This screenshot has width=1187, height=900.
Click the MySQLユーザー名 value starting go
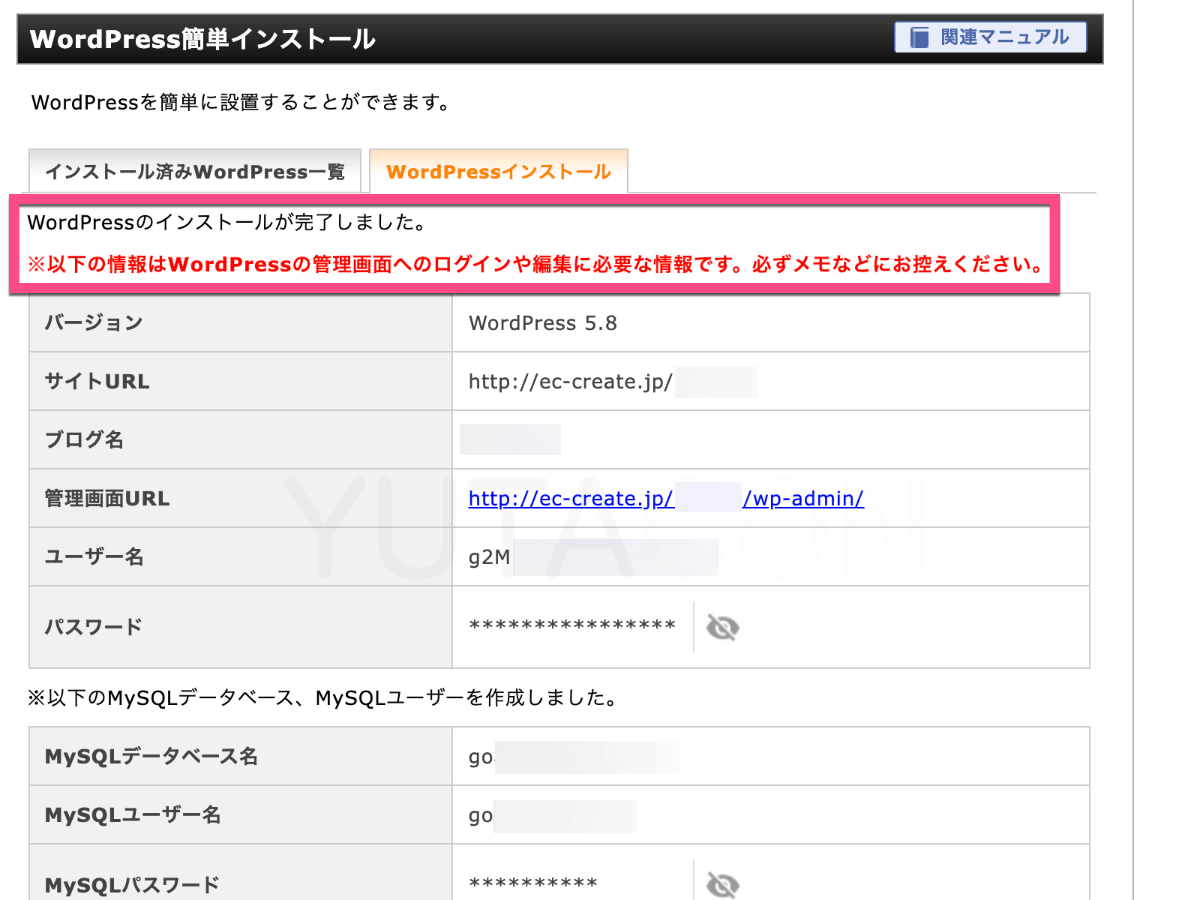pos(481,815)
